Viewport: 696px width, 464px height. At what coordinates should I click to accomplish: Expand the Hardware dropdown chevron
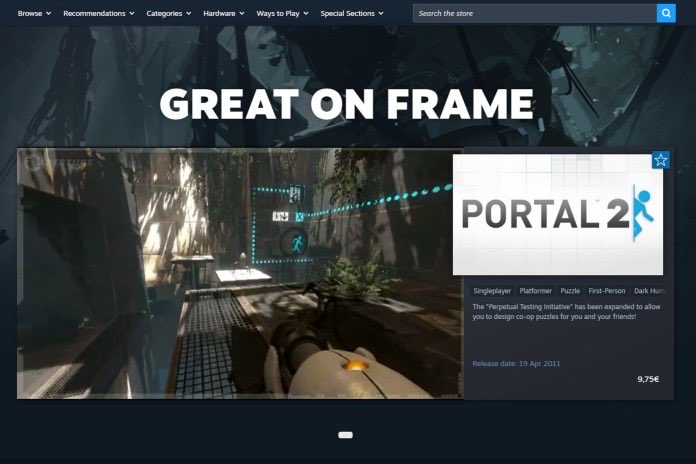pos(242,13)
